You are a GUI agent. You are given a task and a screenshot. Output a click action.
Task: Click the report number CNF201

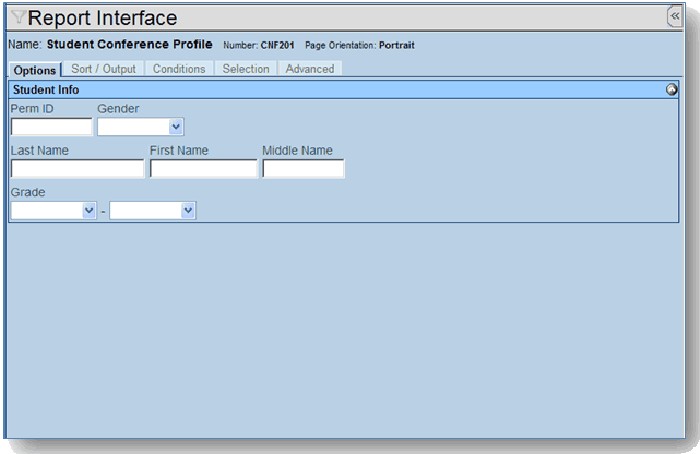point(278,46)
